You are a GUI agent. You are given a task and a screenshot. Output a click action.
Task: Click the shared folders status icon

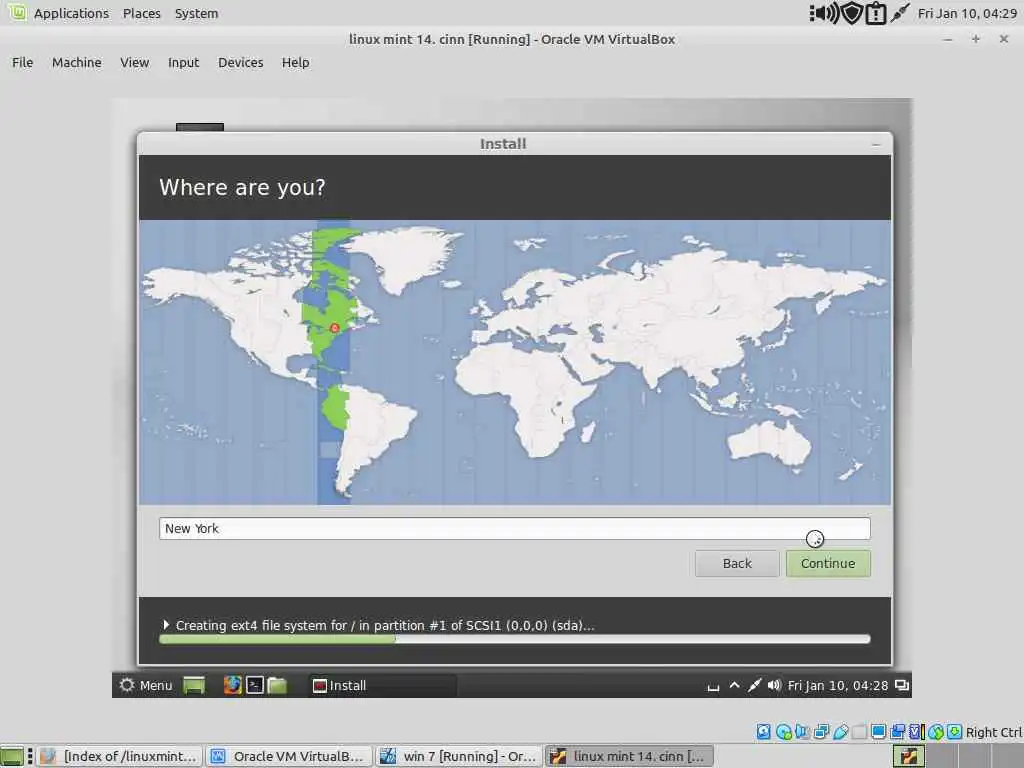tap(859, 731)
